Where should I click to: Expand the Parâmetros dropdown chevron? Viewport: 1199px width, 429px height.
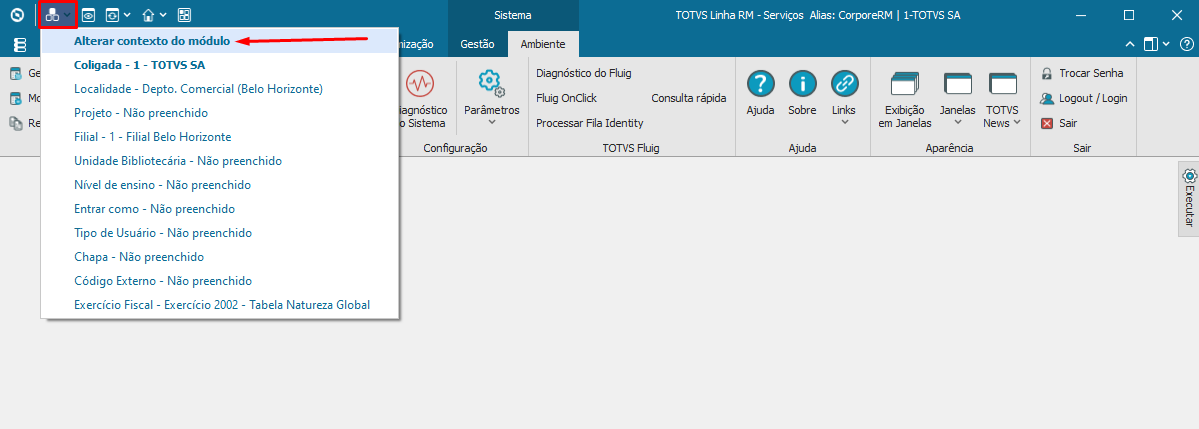click(x=491, y=122)
